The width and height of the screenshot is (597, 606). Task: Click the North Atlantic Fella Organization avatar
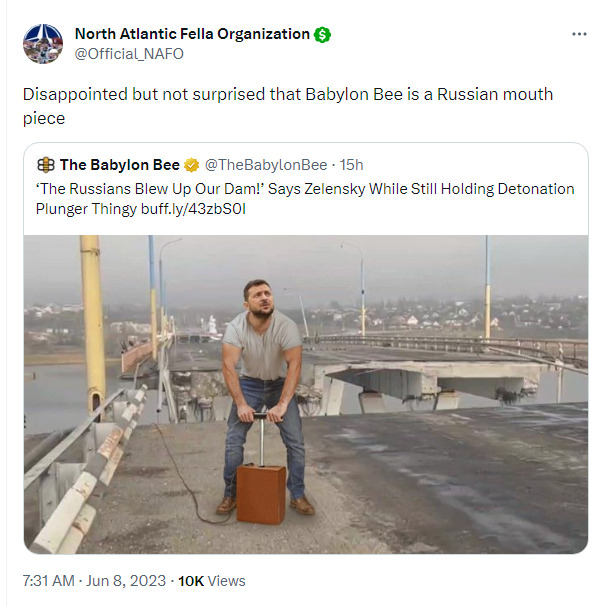(x=43, y=44)
